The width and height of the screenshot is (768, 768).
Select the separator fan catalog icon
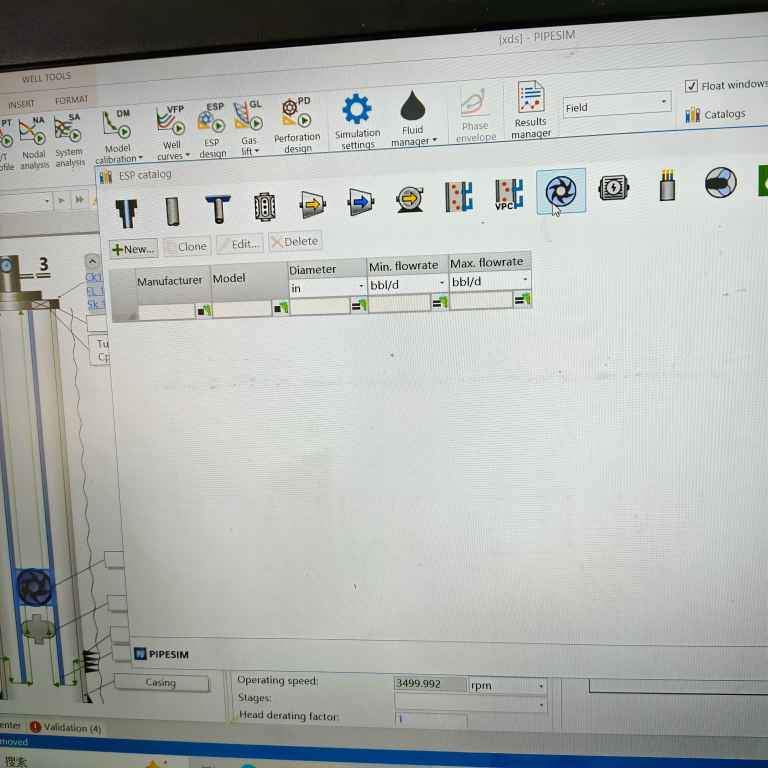(x=720, y=182)
